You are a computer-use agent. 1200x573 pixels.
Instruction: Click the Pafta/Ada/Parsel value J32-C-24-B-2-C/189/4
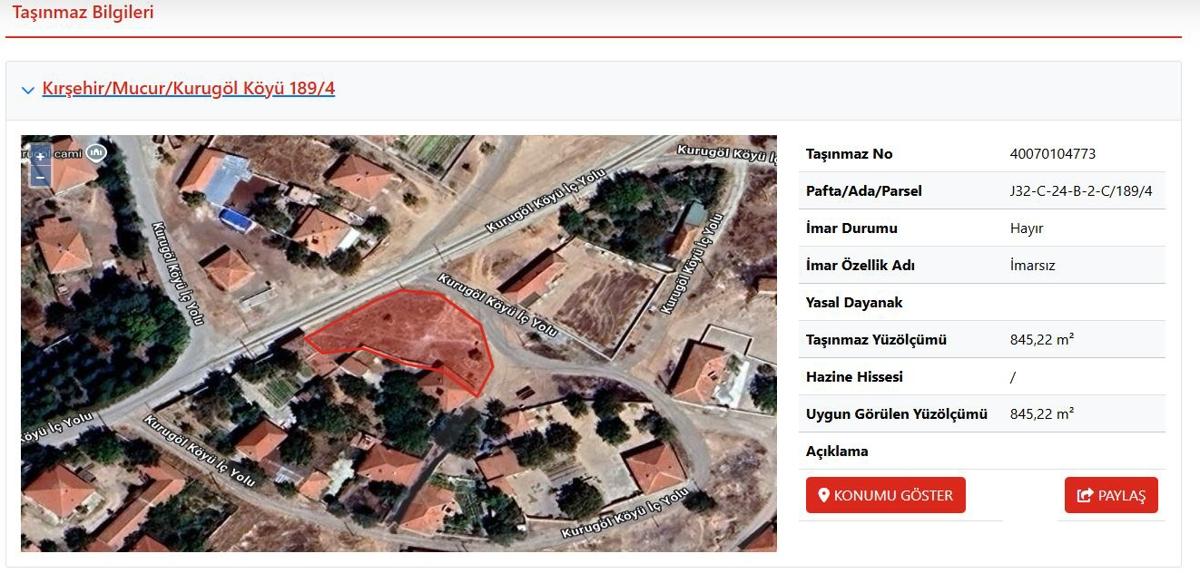(1081, 191)
